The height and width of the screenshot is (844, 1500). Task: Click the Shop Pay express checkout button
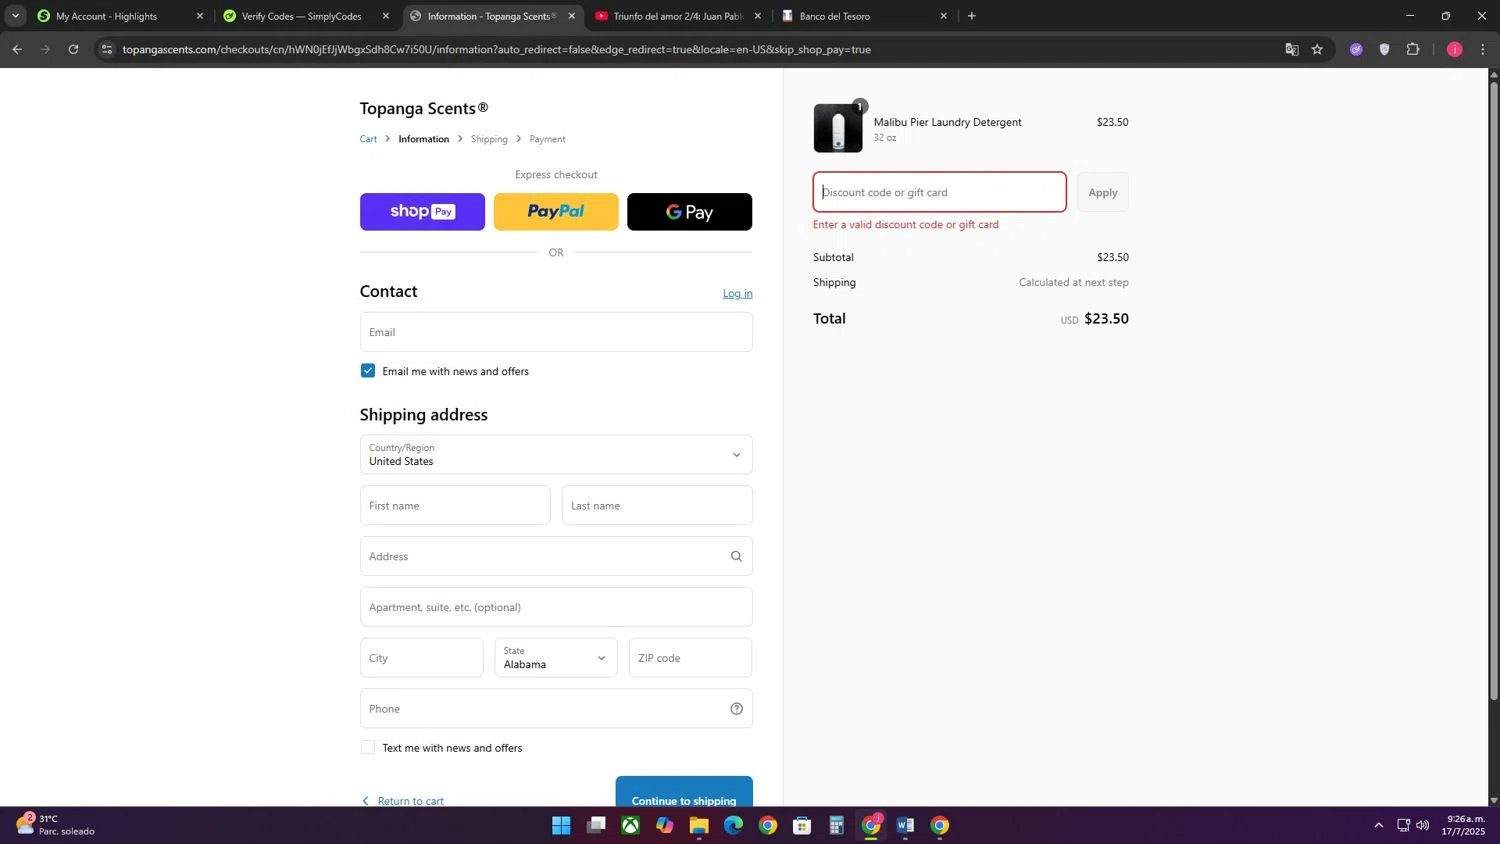pos(422,212)
